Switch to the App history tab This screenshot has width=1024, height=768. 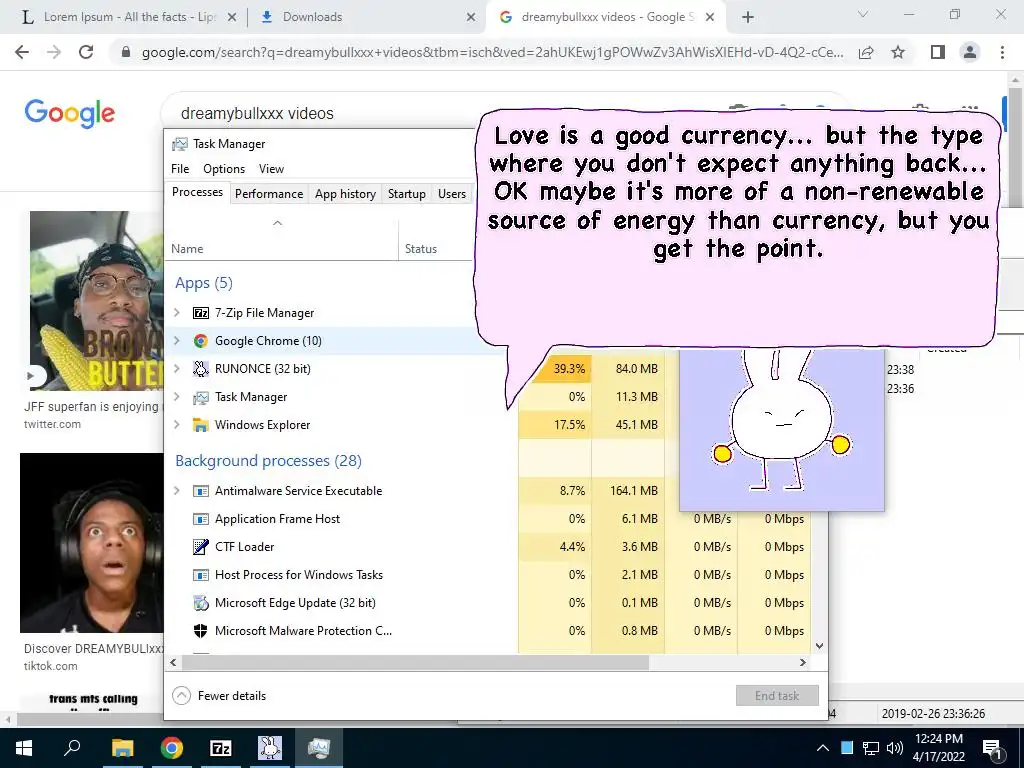pos(345,194)
